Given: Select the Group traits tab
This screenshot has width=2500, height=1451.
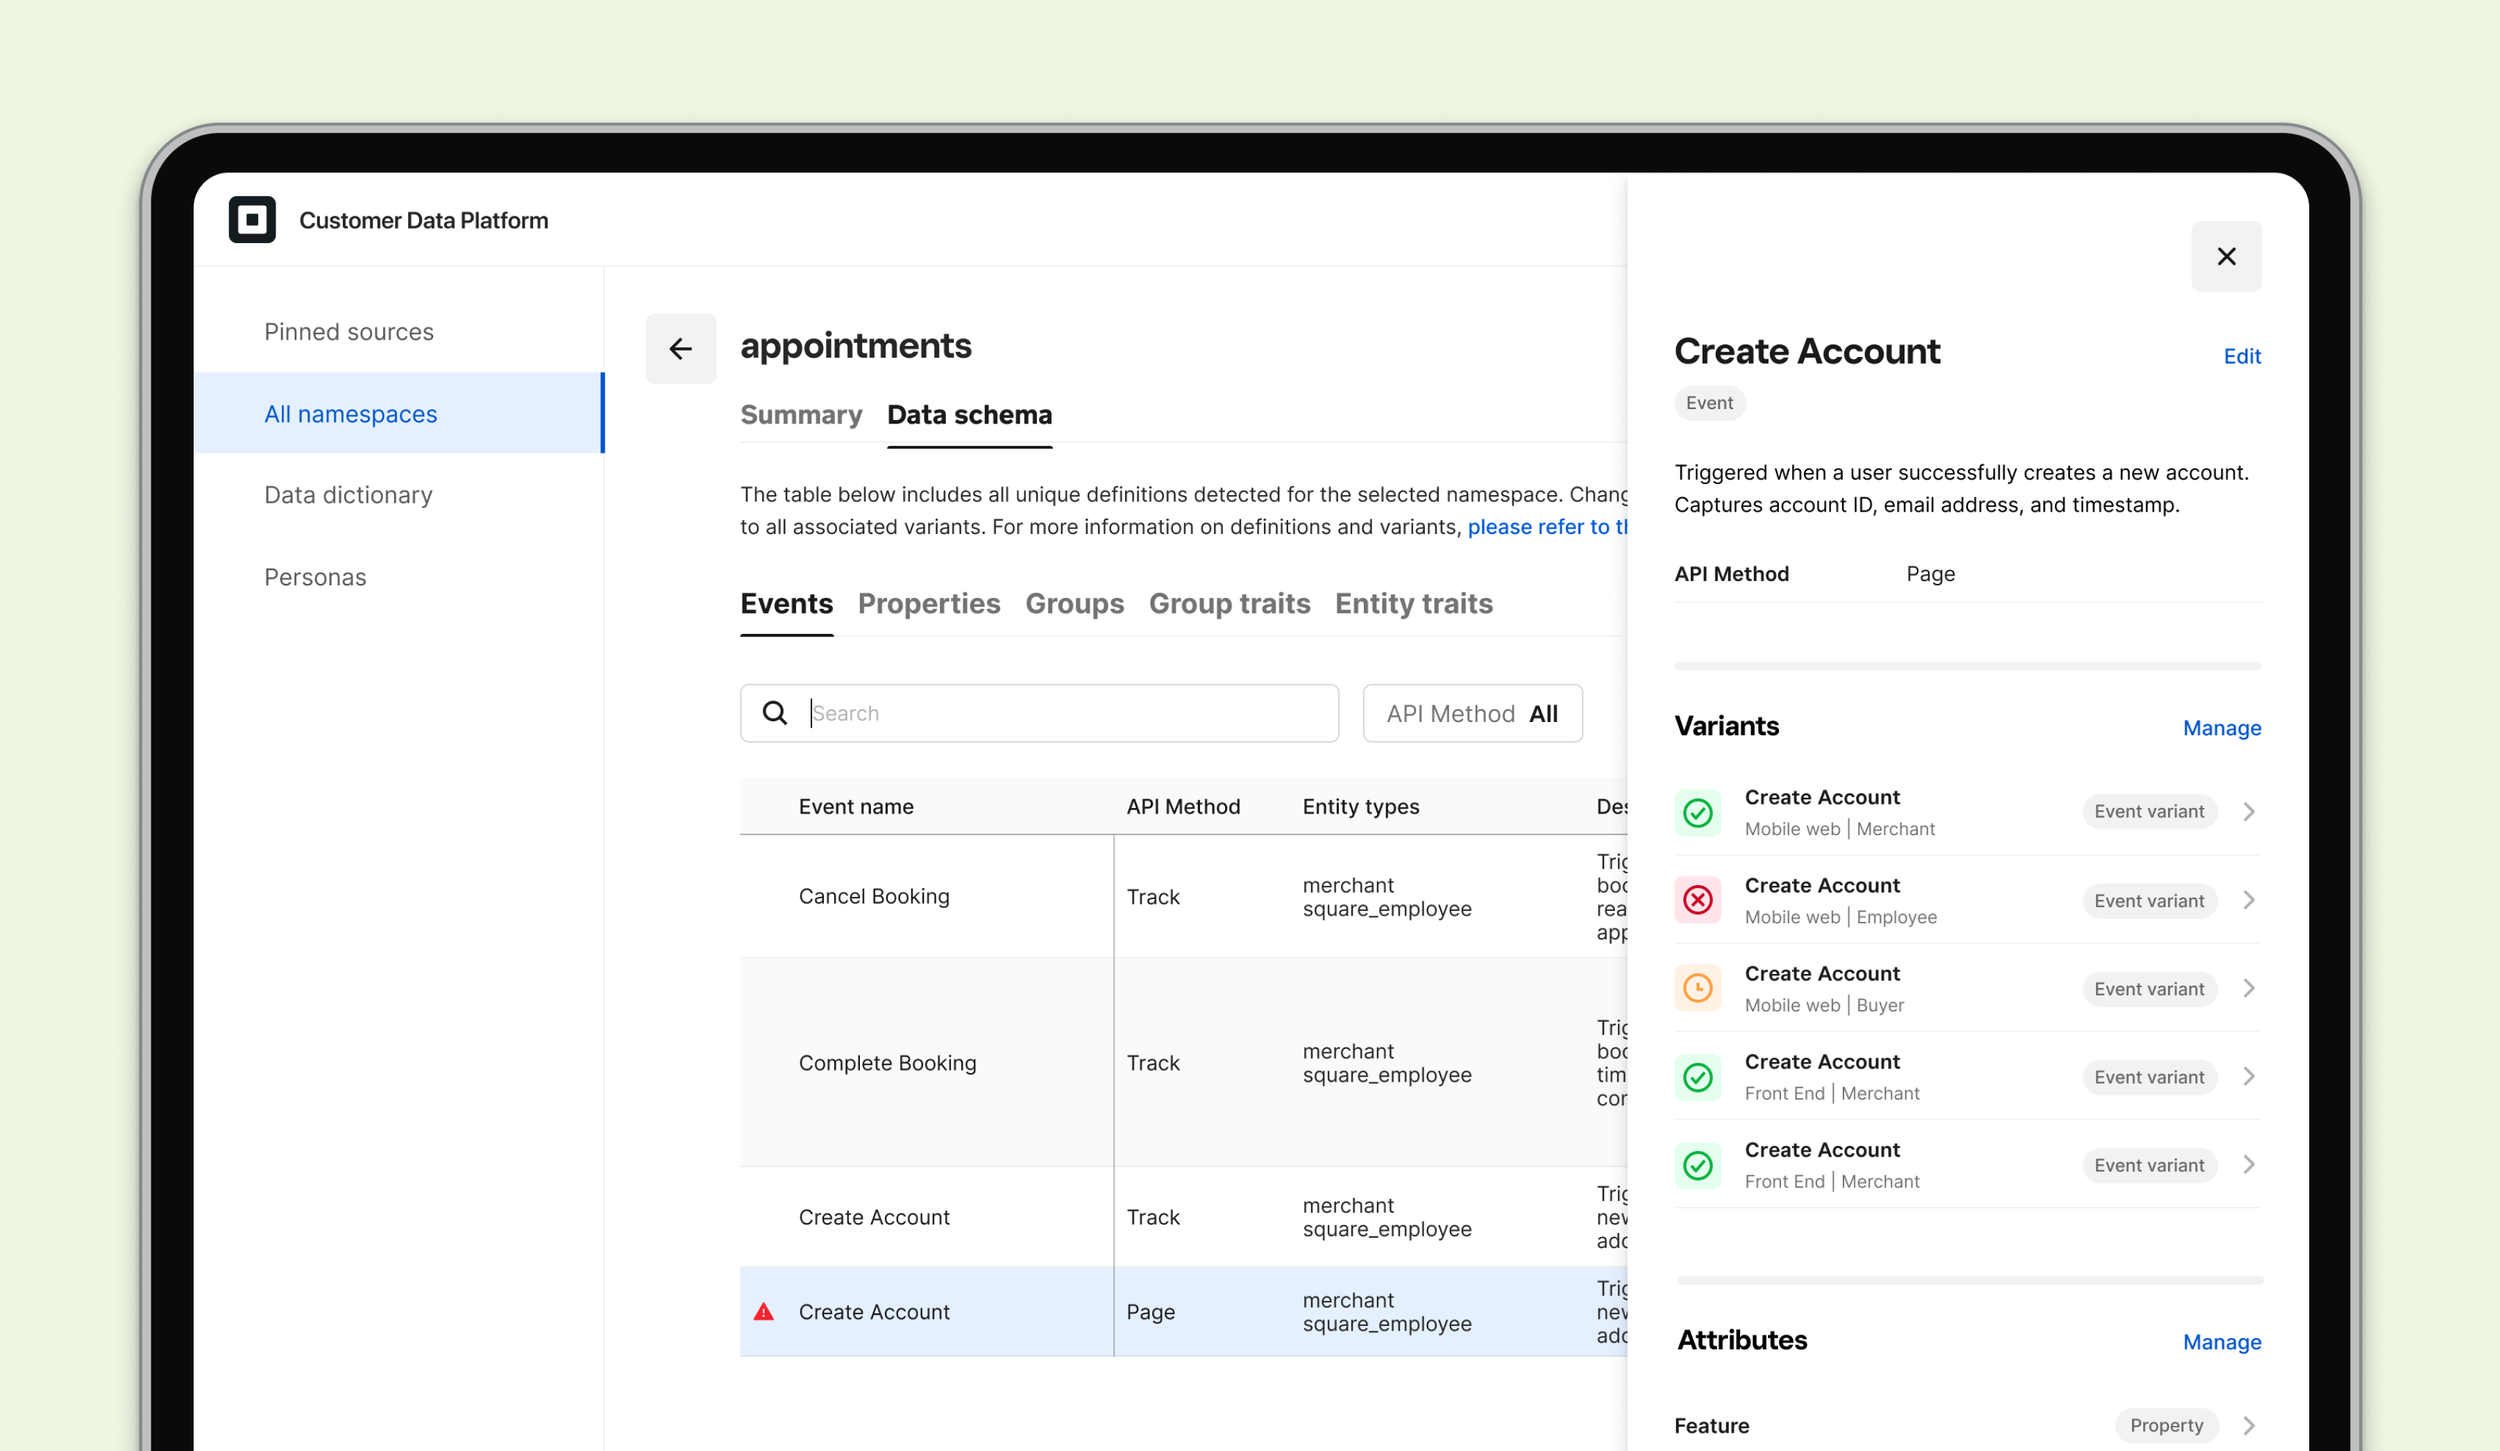Looking at the screenshot, I should click(1229, 604).
